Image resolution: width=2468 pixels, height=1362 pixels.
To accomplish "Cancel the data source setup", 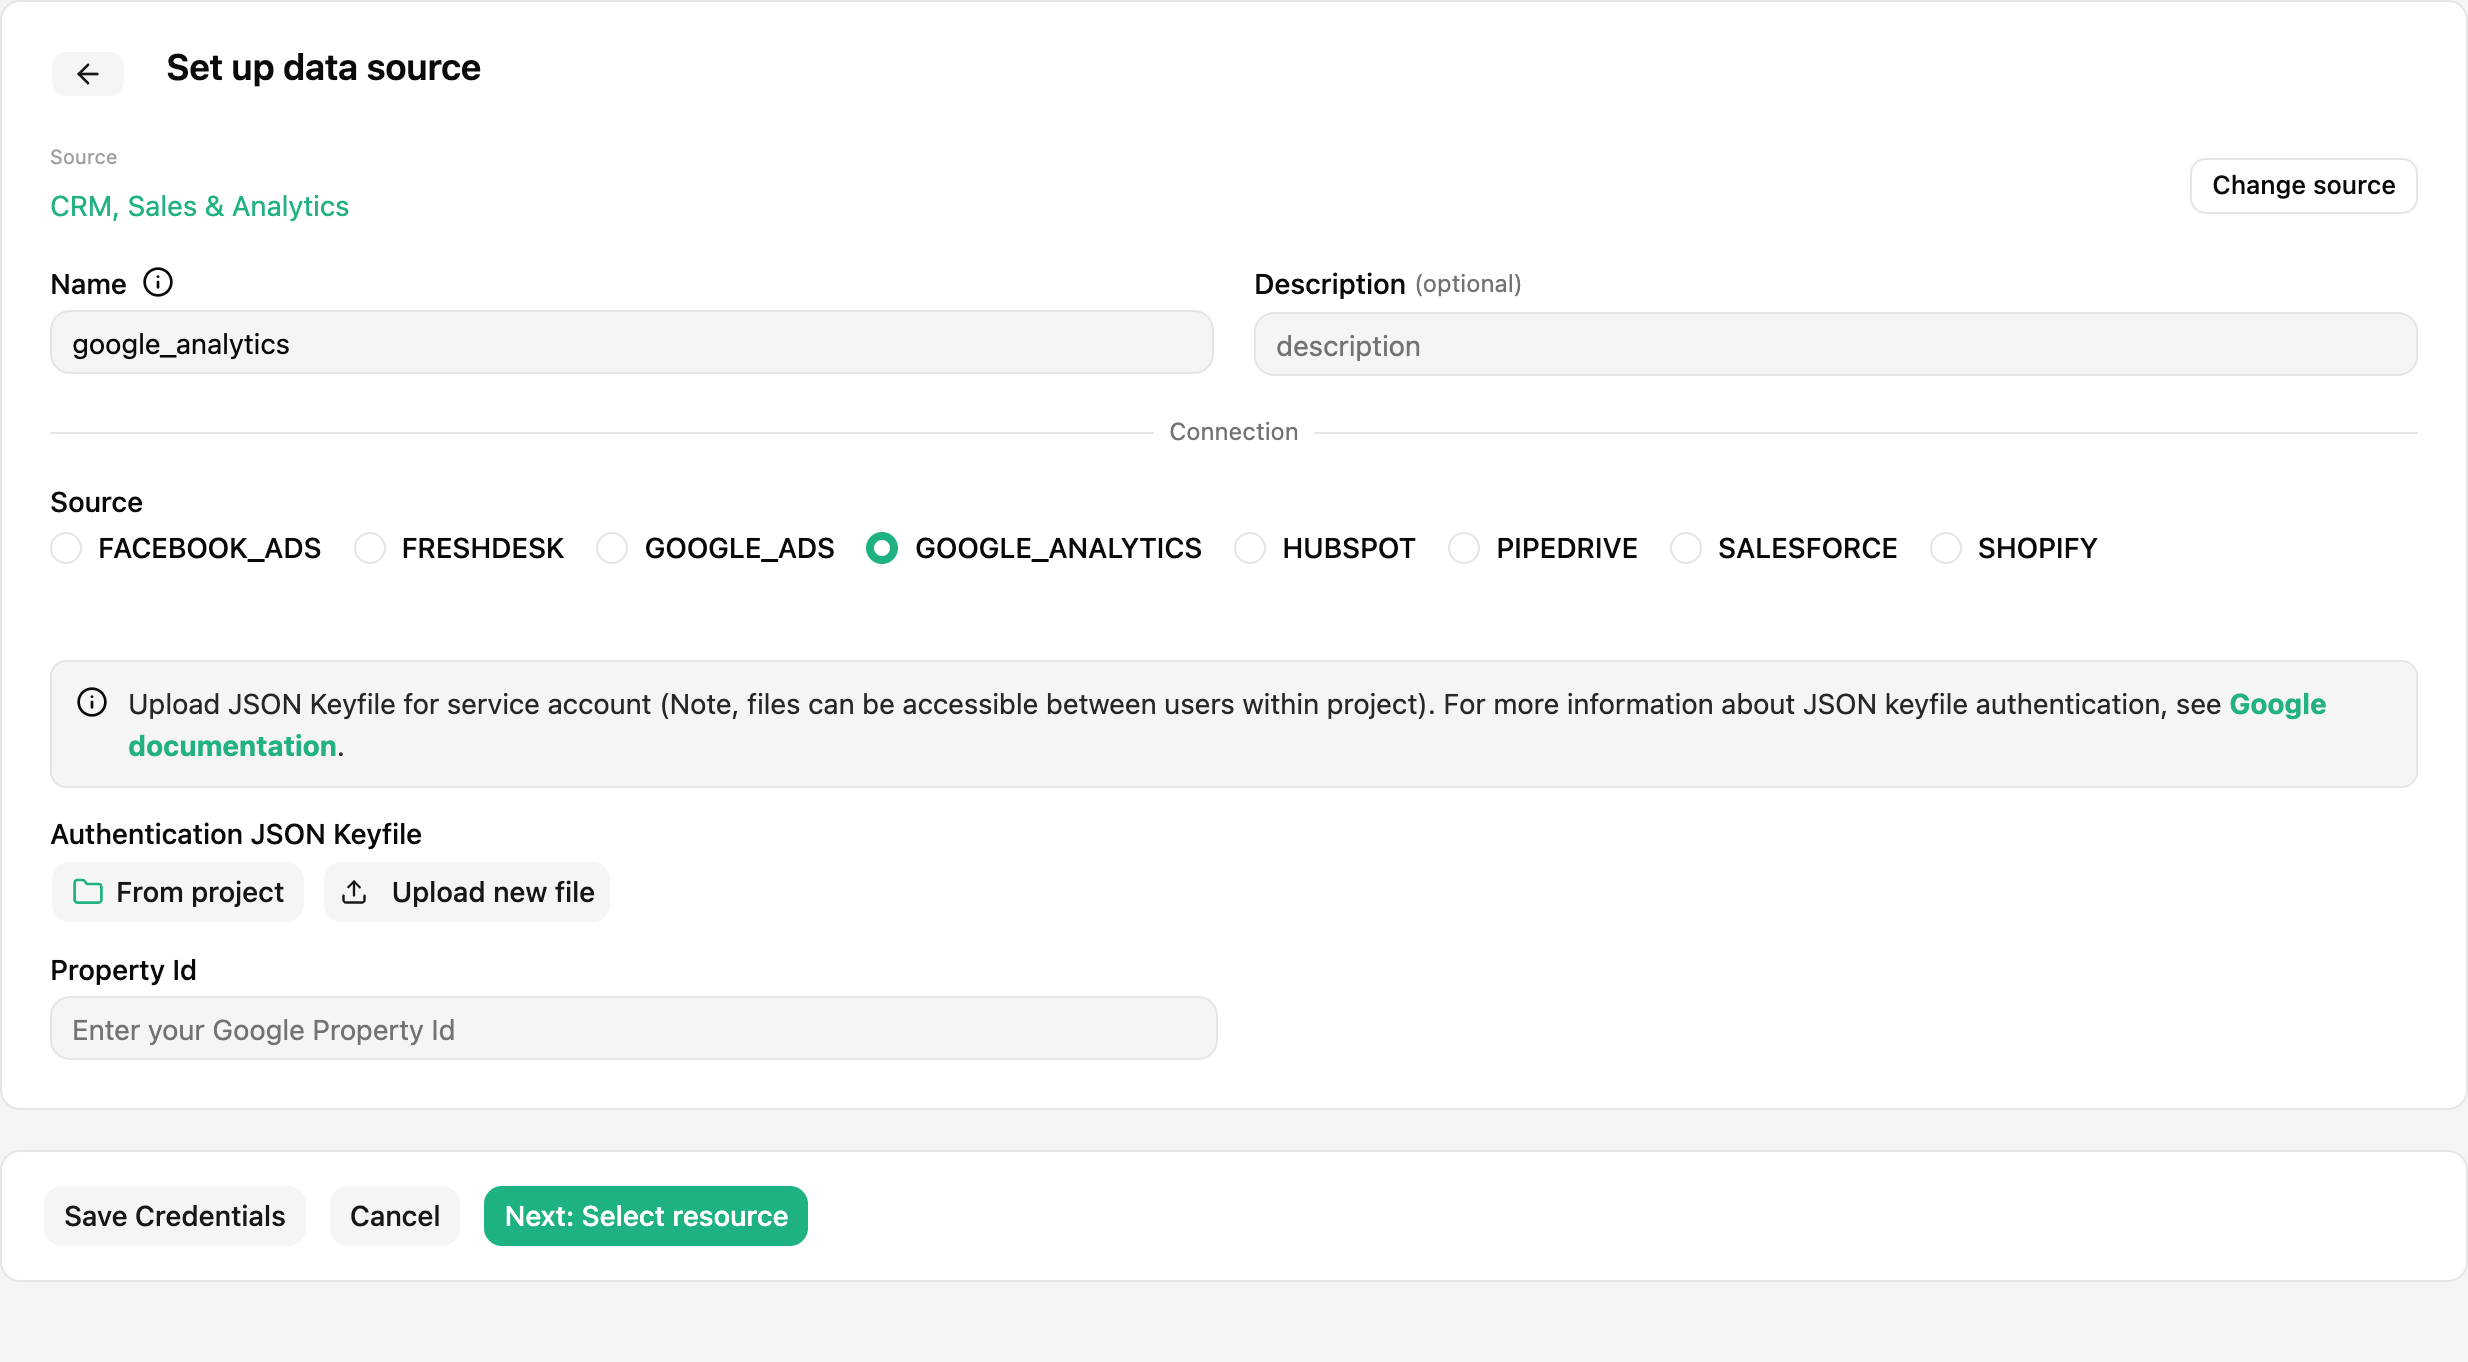I will (395, 1216).
